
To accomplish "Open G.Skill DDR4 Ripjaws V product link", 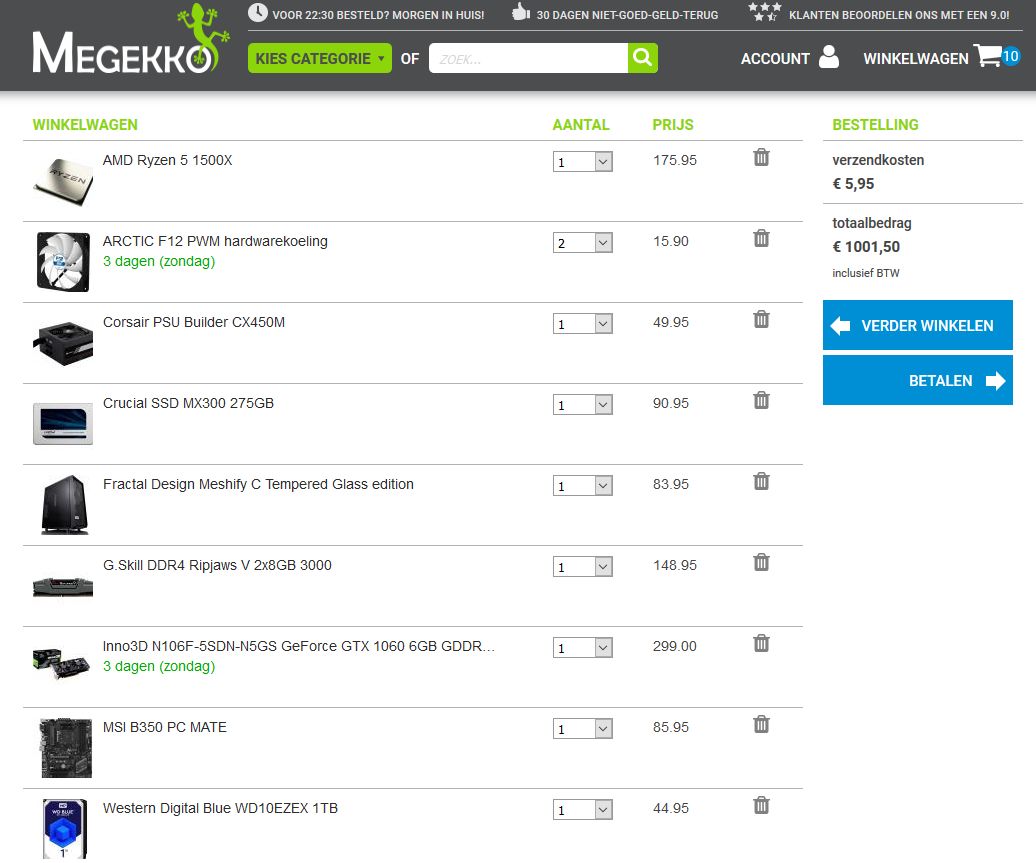I will tap(217, 565).
